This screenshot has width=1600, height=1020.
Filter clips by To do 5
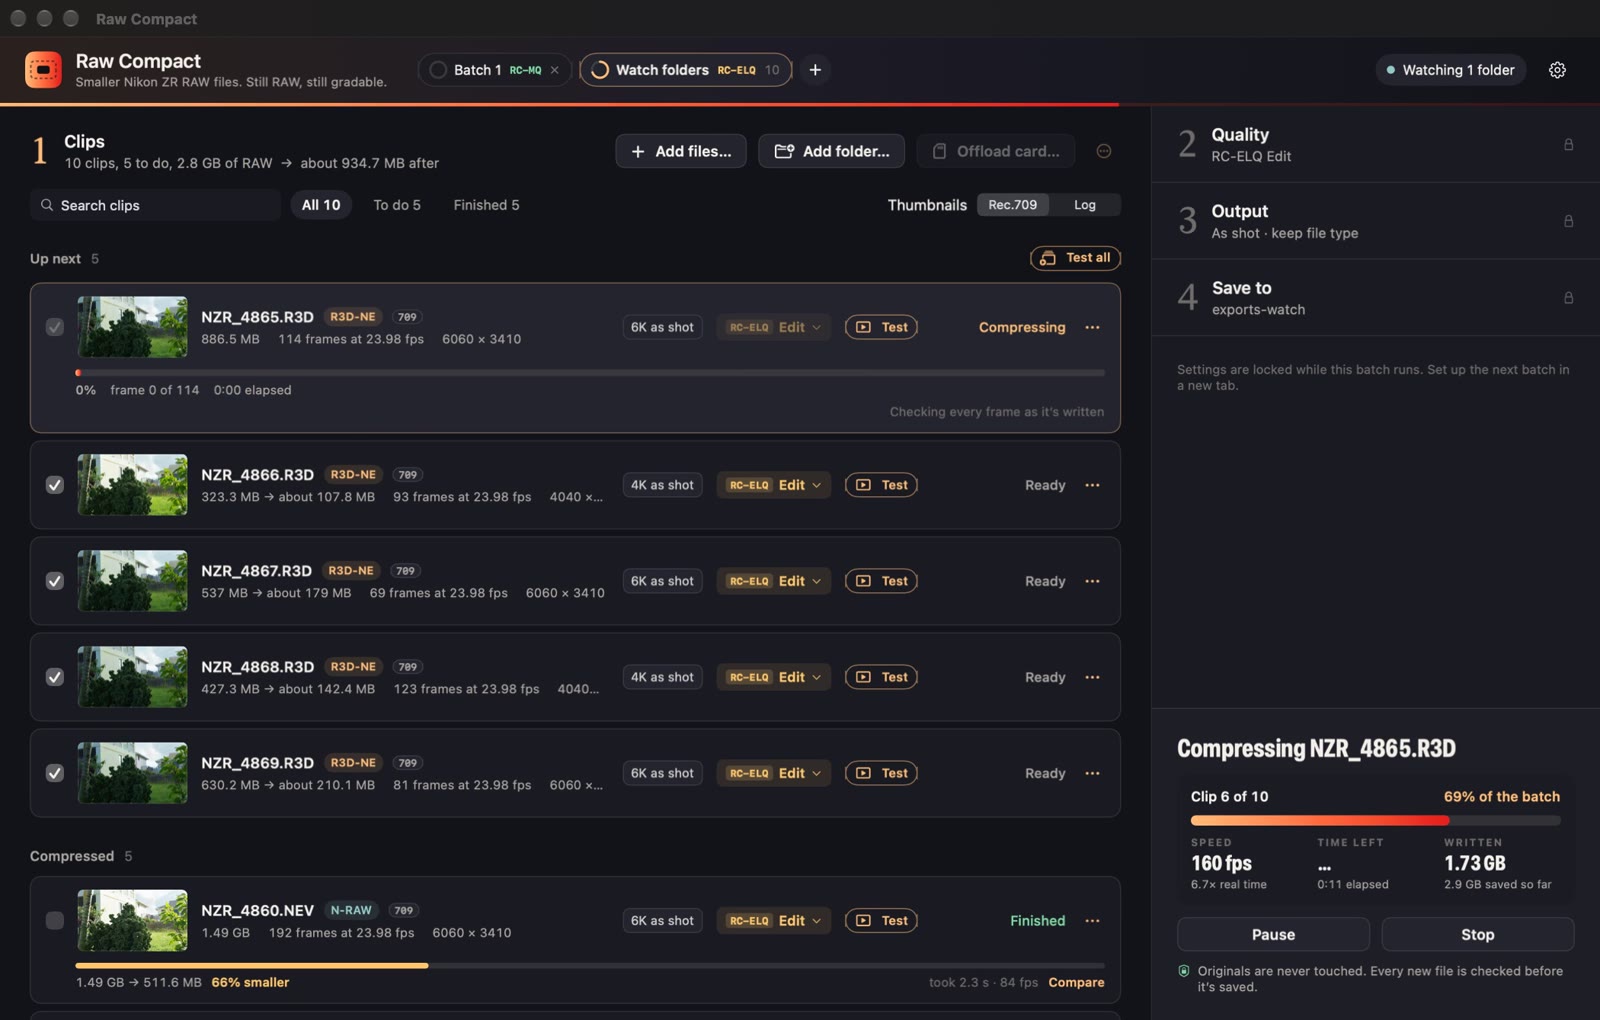click(x=397, y=205)
